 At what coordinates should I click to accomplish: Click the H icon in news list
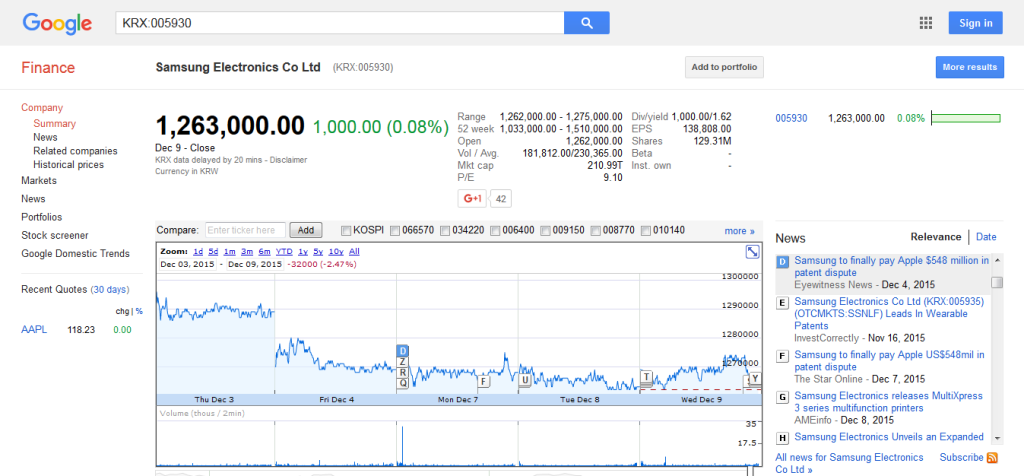pyautogui.click(x=782, y=437)
